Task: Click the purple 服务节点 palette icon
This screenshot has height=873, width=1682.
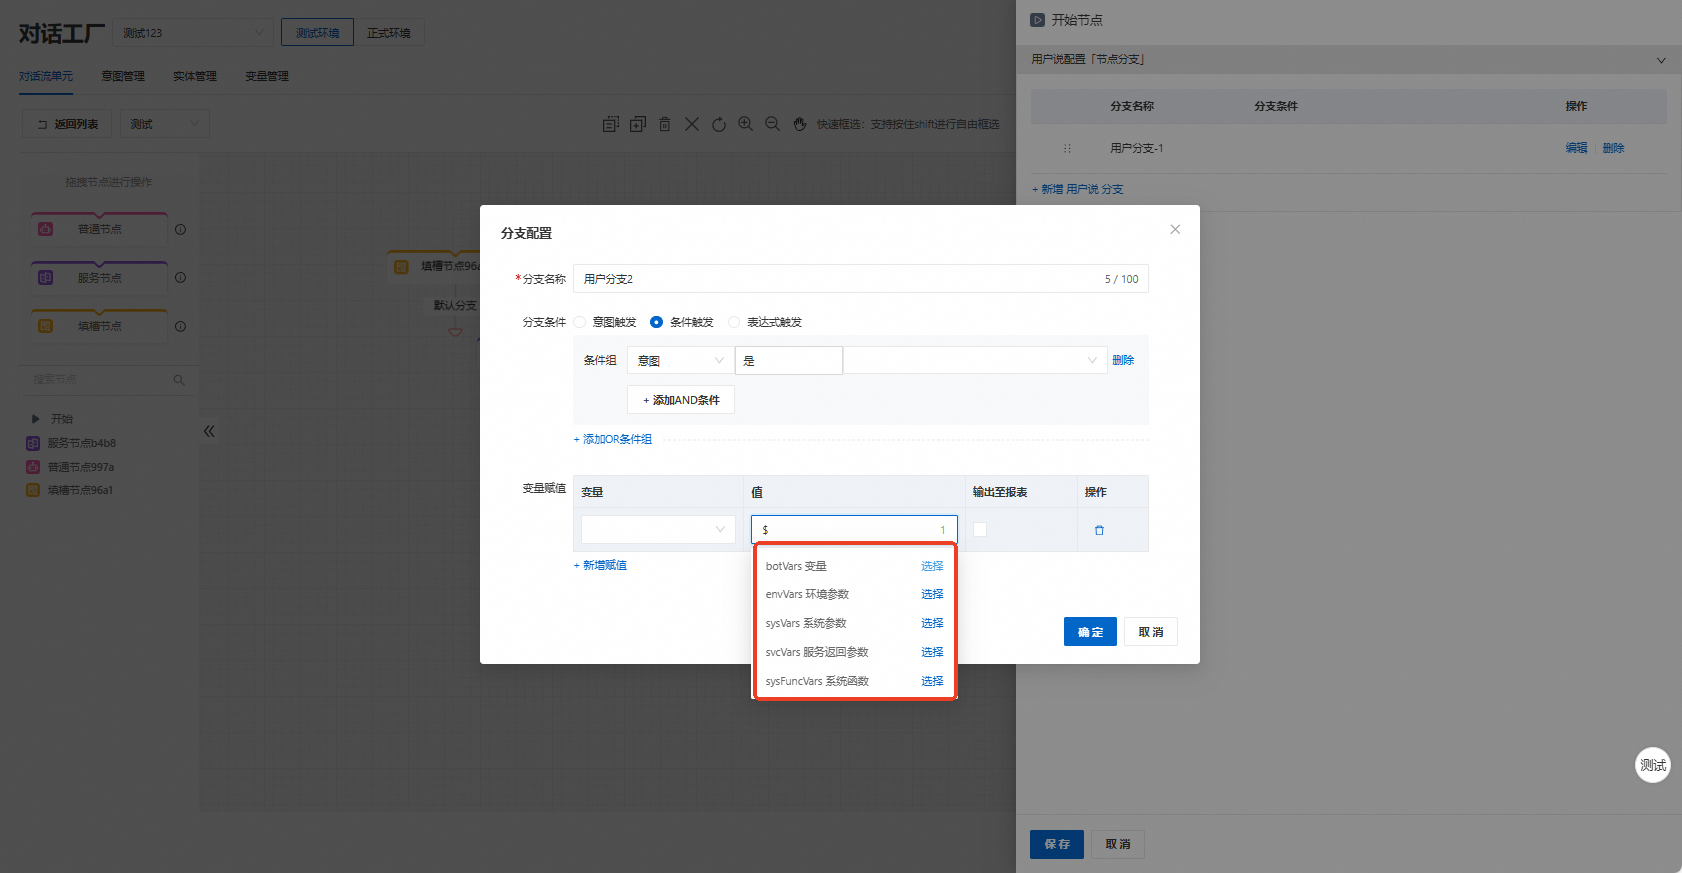Action: click(46, 277)
